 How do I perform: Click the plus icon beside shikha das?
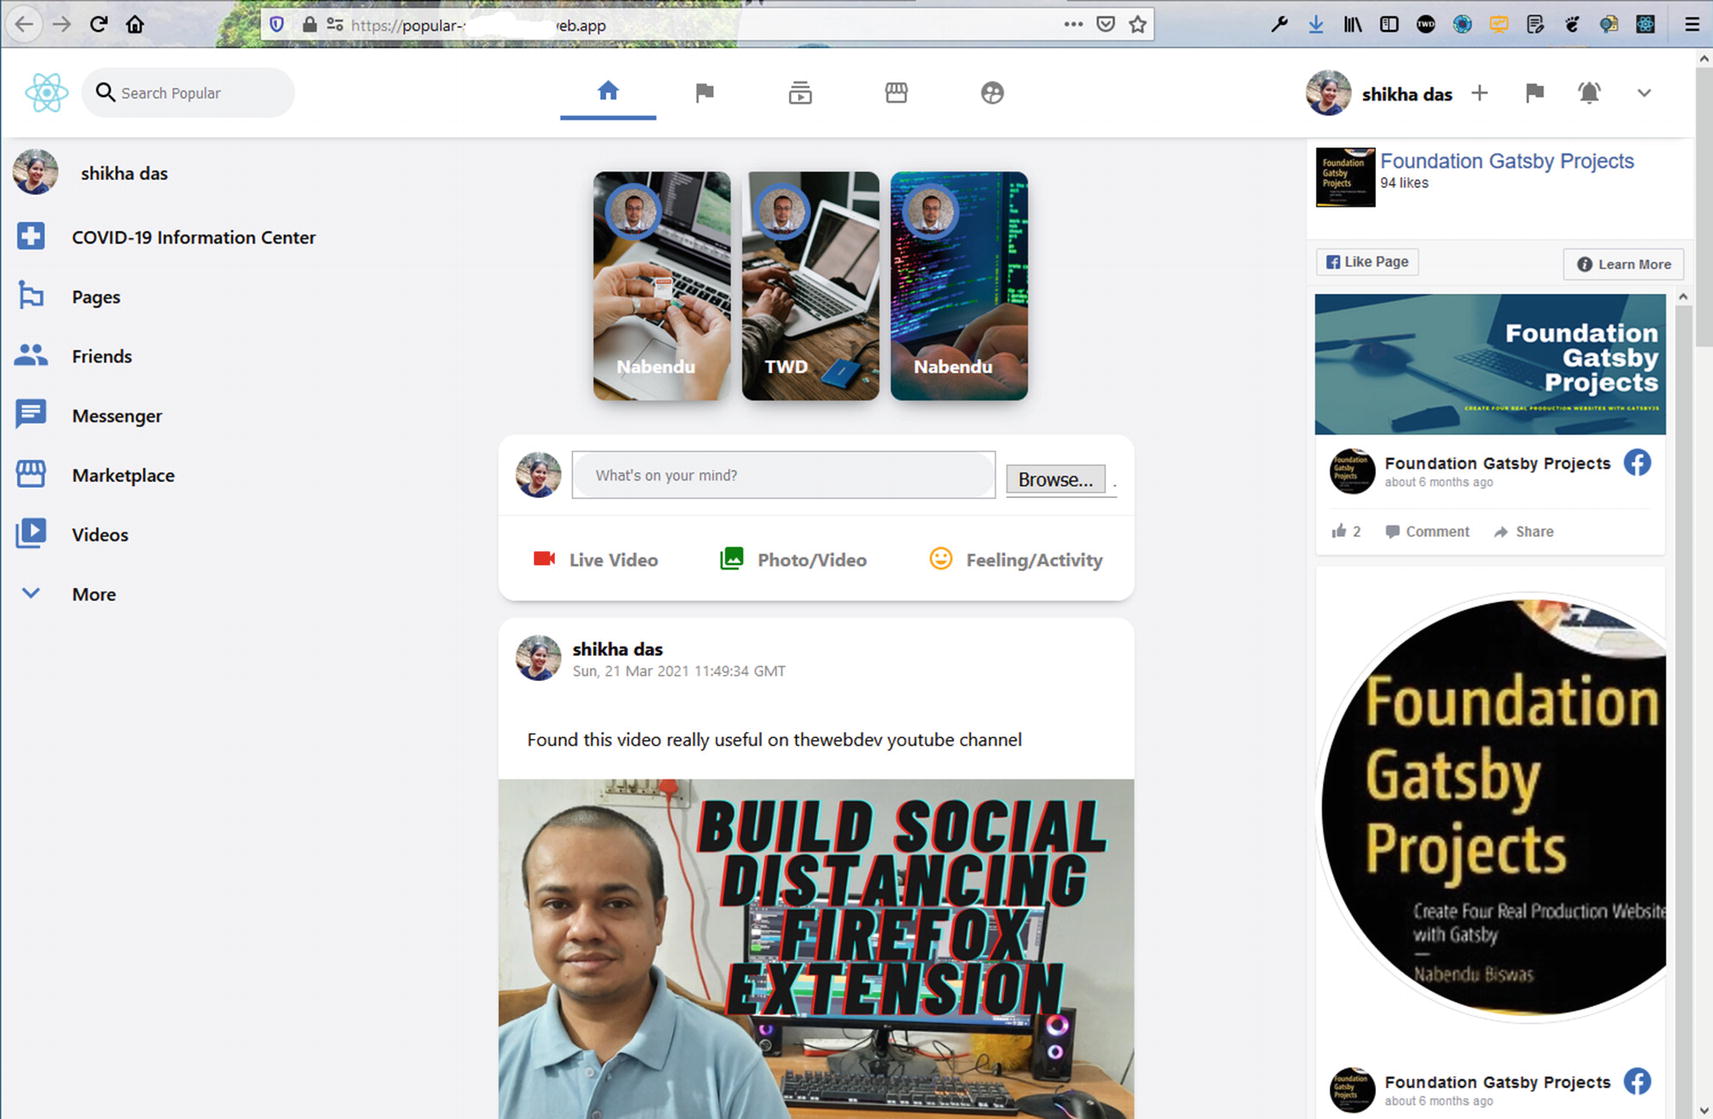(1479, 93)
